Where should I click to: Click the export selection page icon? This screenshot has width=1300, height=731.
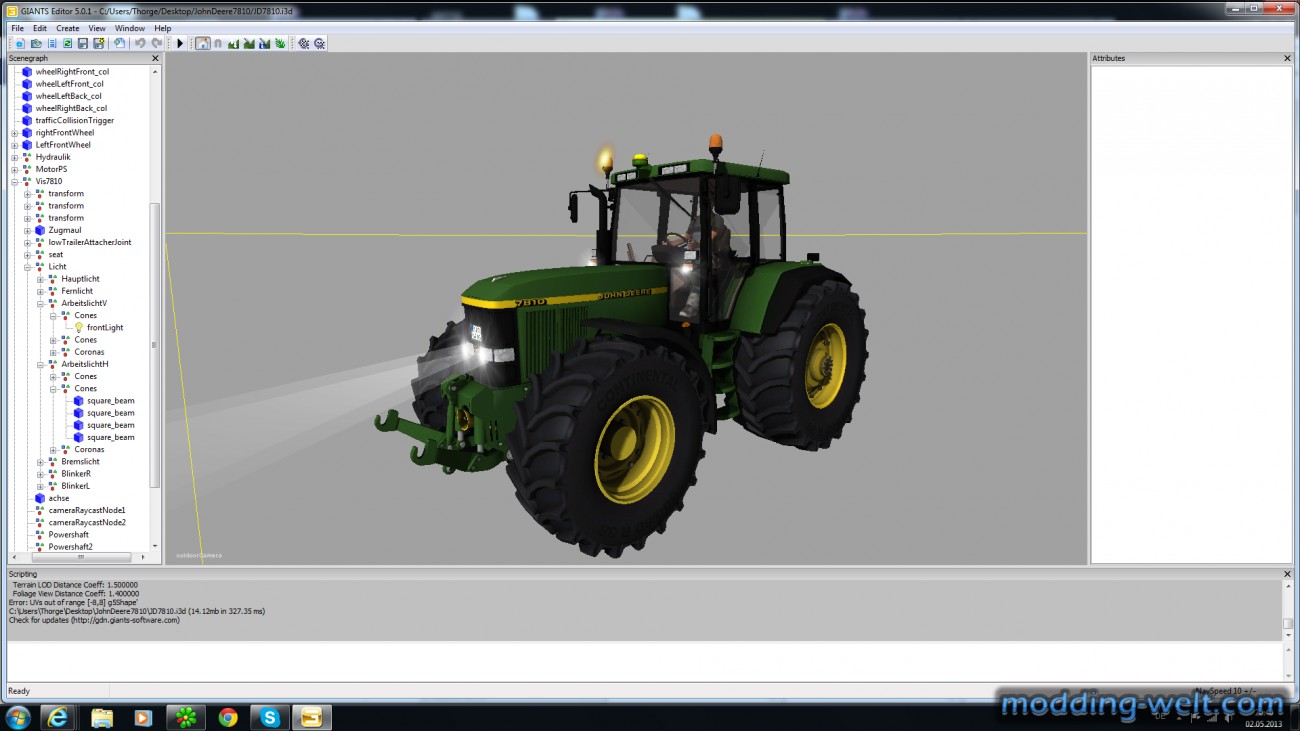pos(119,43)
